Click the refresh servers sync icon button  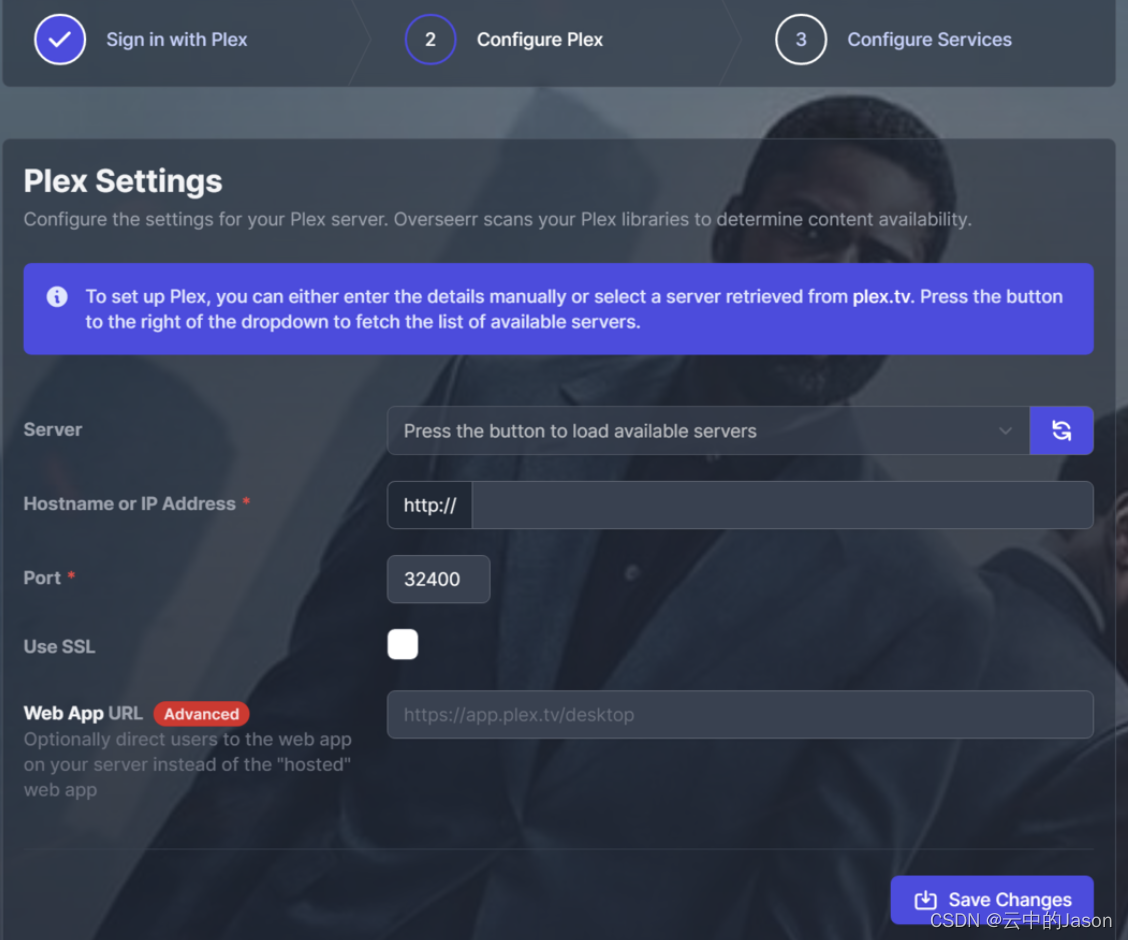click(x=1061, y=431)
